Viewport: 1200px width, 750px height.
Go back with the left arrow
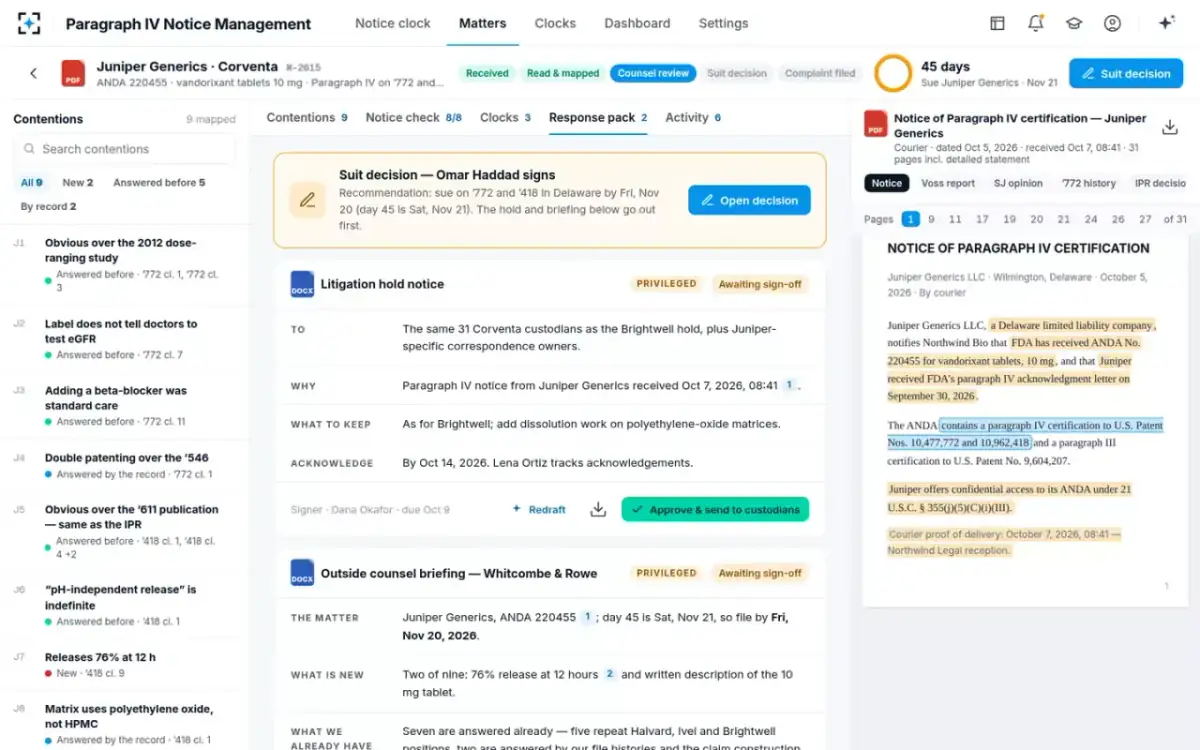point(33,73)
